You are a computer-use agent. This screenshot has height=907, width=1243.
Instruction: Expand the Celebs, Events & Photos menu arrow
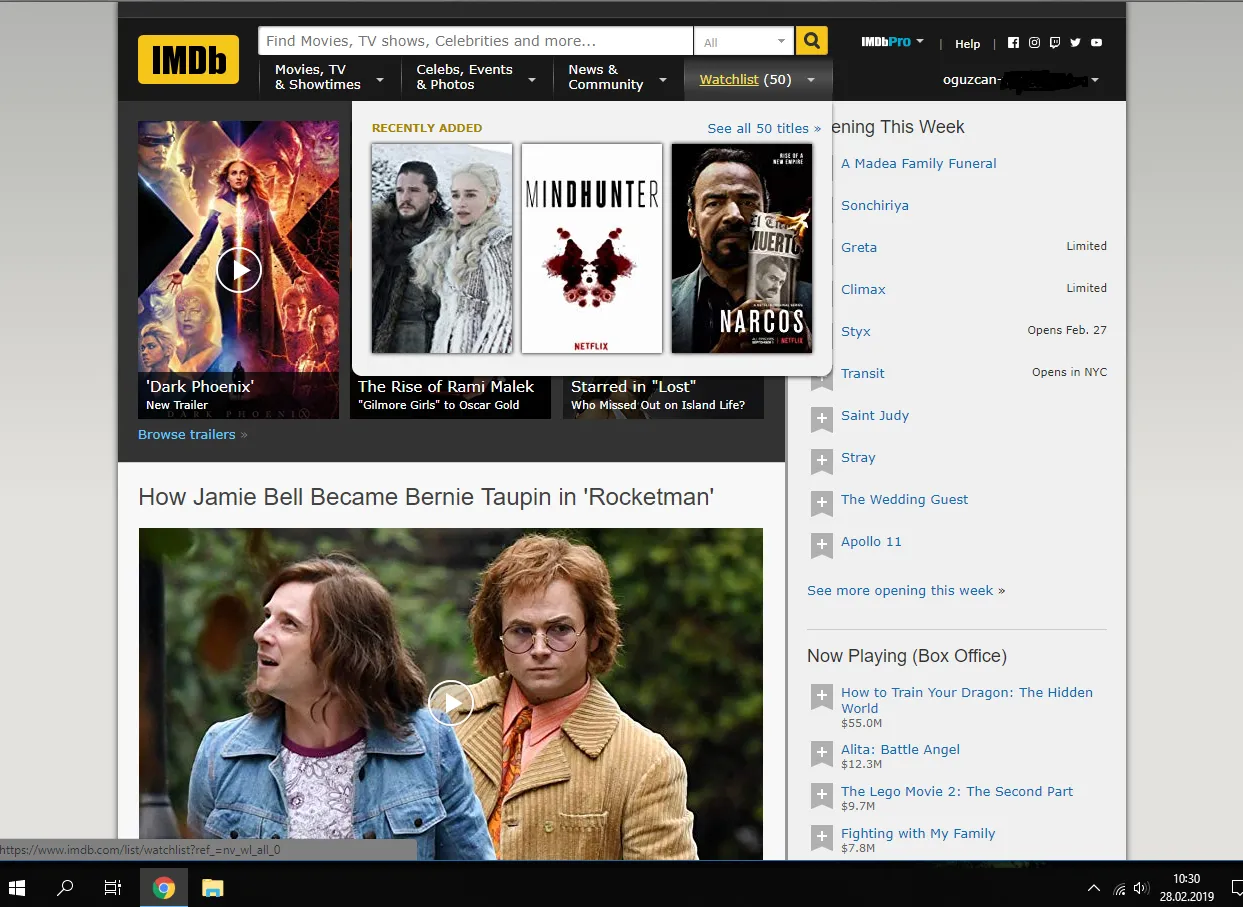click(x=532, y=80)
